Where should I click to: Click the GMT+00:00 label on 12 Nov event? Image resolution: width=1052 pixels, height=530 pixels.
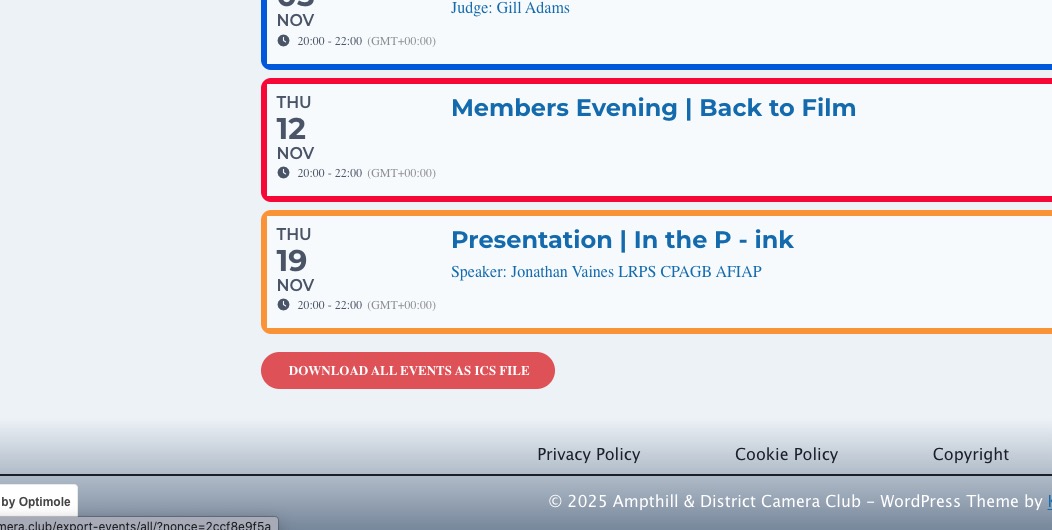pyautogui.click(x=401, y=173)
